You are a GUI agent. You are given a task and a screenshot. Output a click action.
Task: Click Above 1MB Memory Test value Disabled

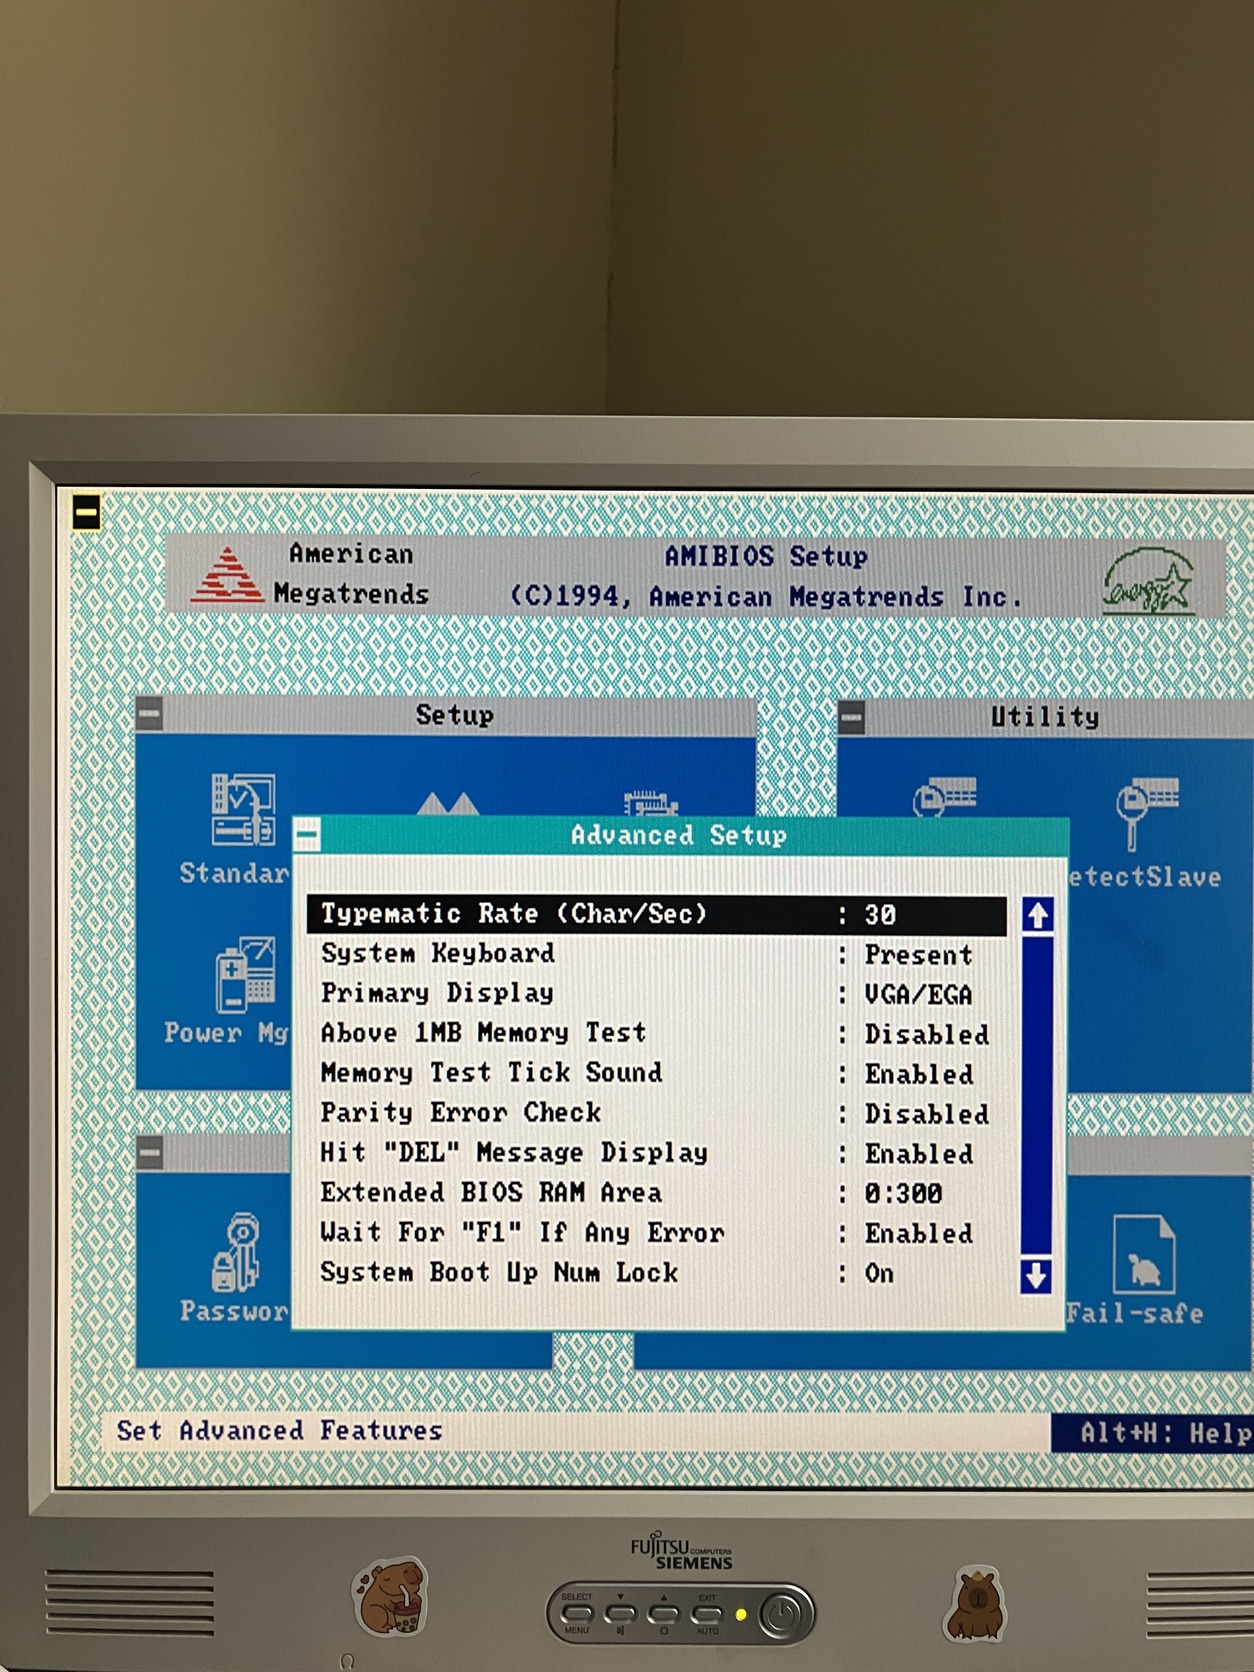coord(926,1034)
